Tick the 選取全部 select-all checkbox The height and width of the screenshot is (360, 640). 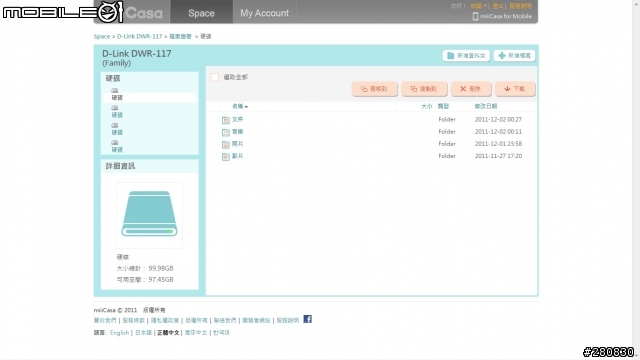(215, 77)
